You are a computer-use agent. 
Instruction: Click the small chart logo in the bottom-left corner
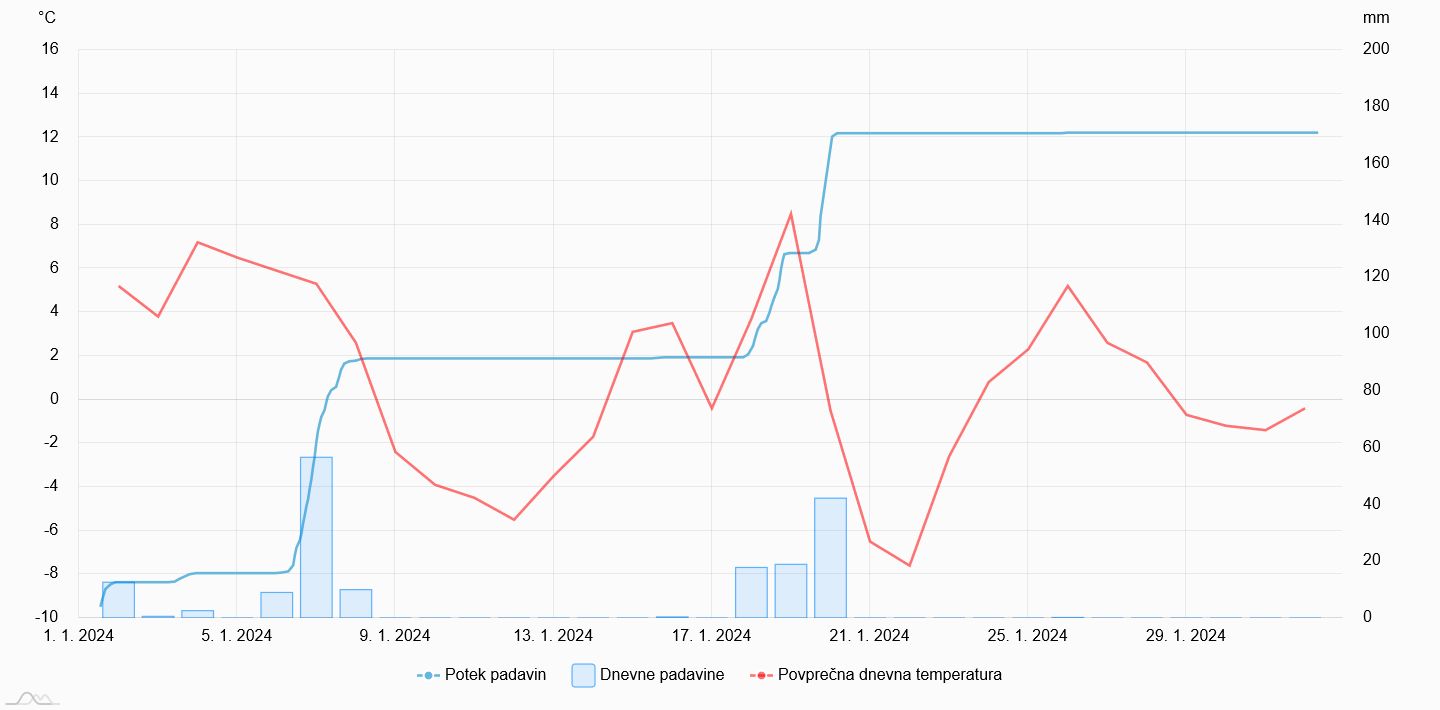[x=32, y=697]
